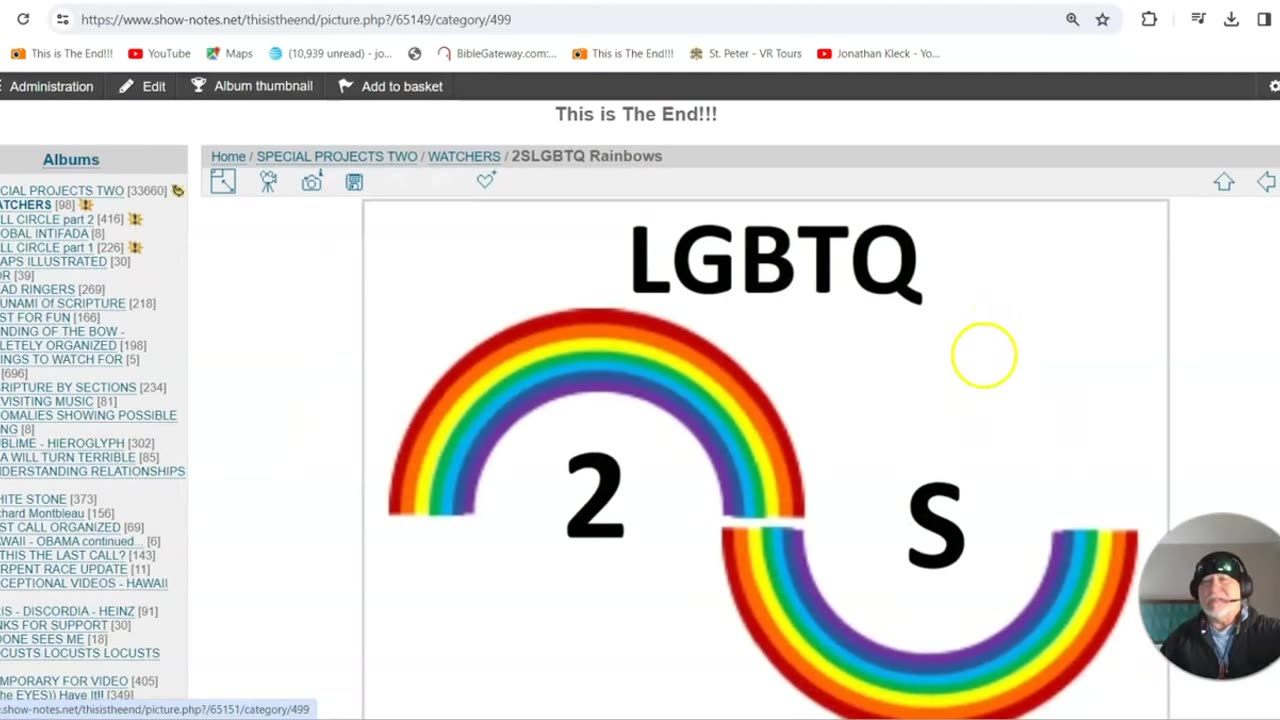Viewport: 1280px width, 720px height.
Task: Open REVISITING MUSIC album
Action: [x=47, y=401]
